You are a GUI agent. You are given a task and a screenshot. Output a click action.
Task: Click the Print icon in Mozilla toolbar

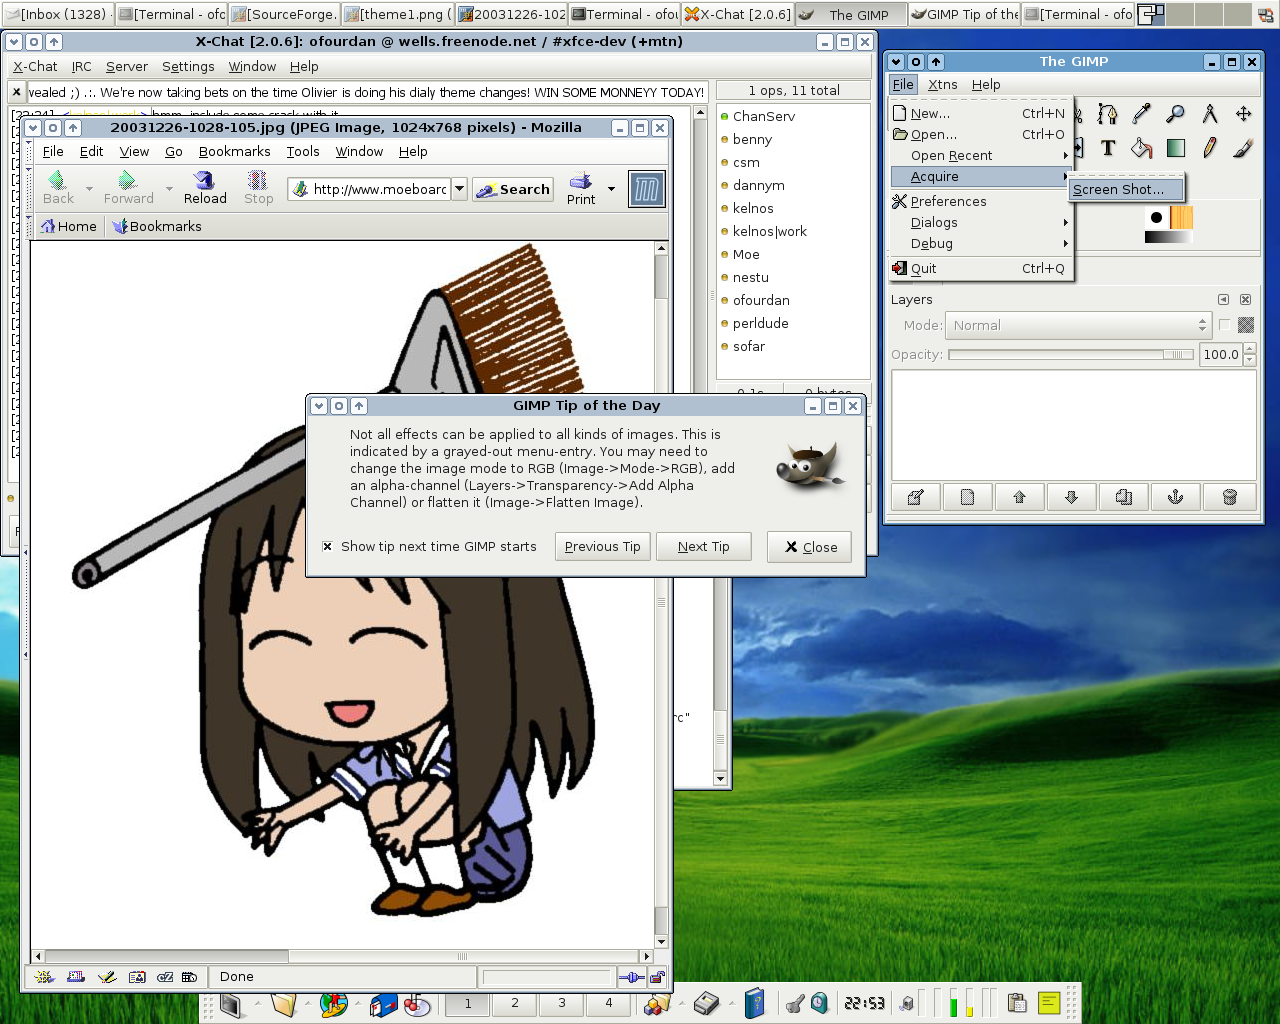(581, 187)
